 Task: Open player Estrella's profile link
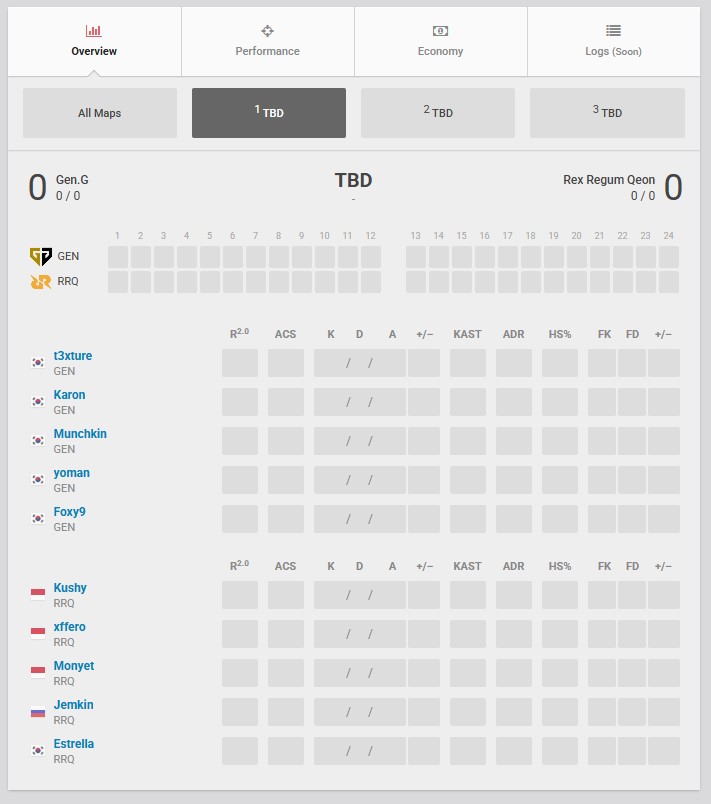74,744
